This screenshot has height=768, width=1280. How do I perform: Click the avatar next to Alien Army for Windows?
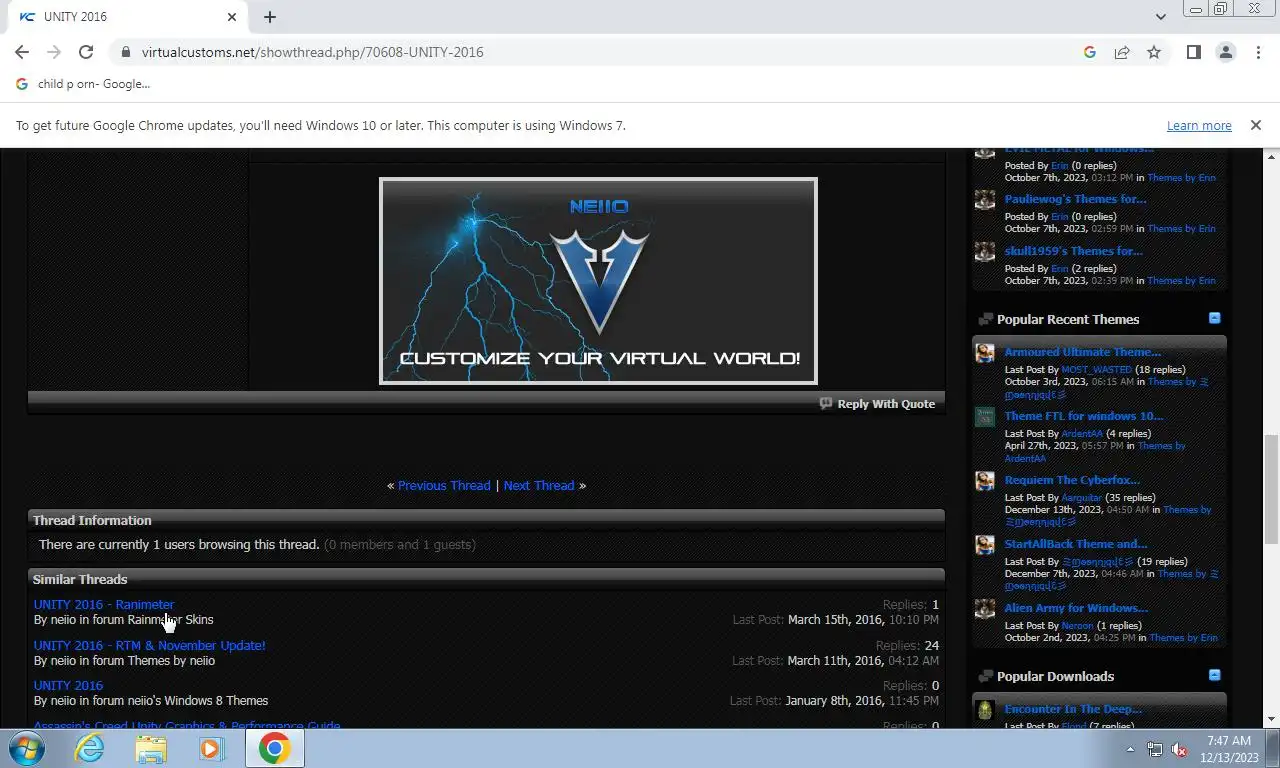[x=985, y=609]
